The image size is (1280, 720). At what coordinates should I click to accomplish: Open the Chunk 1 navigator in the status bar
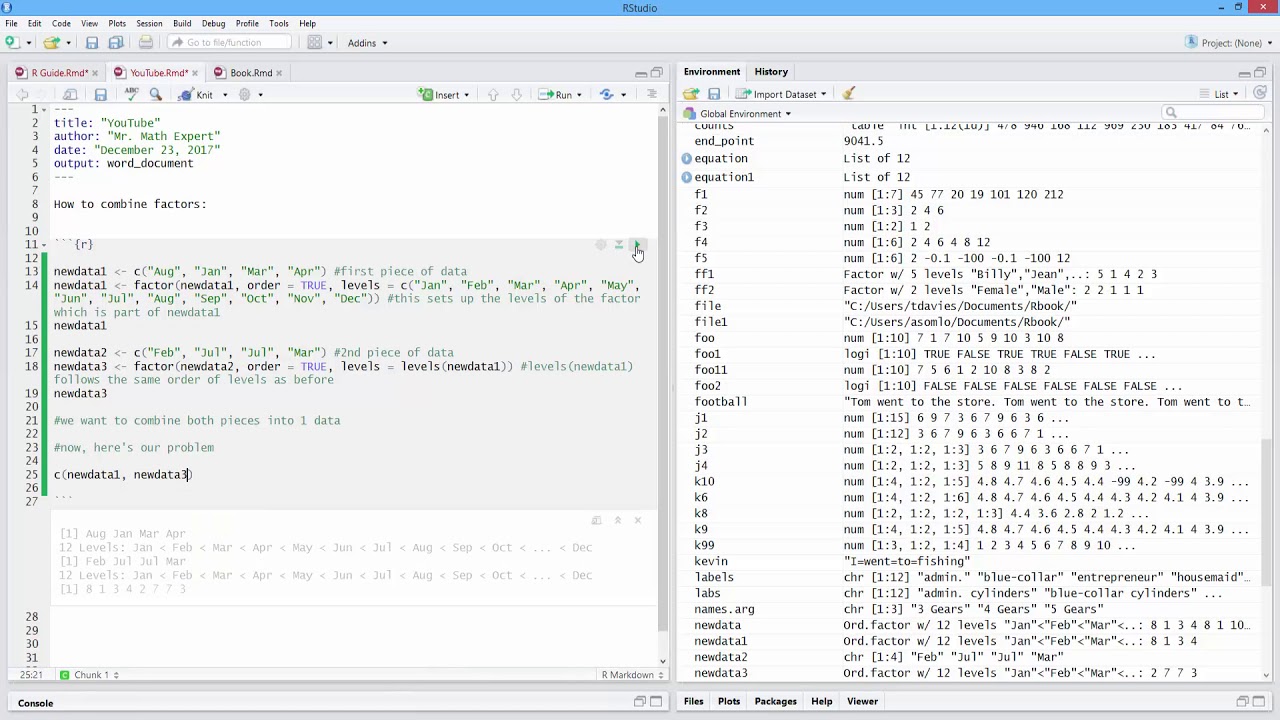point(90,675)
